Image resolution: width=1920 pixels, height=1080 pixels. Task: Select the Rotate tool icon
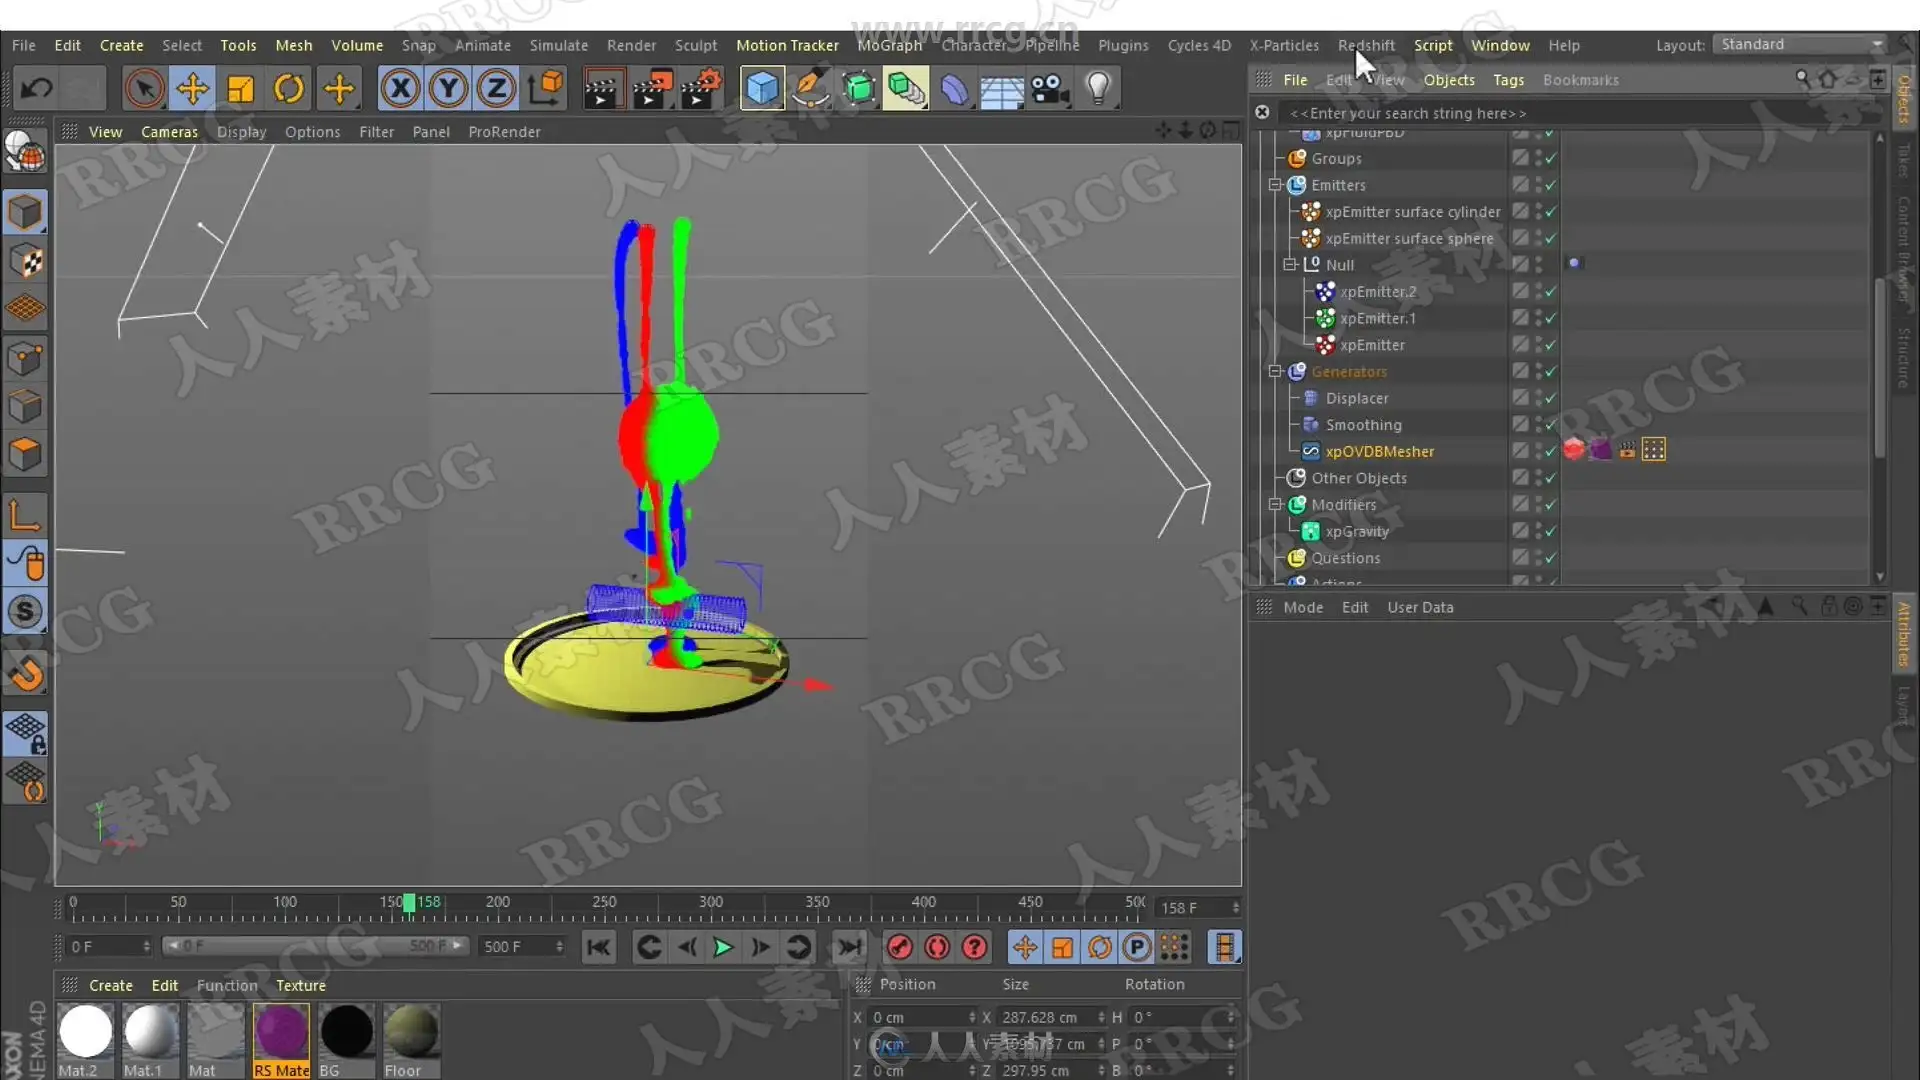pyautogui.click(x=289, y=89)
